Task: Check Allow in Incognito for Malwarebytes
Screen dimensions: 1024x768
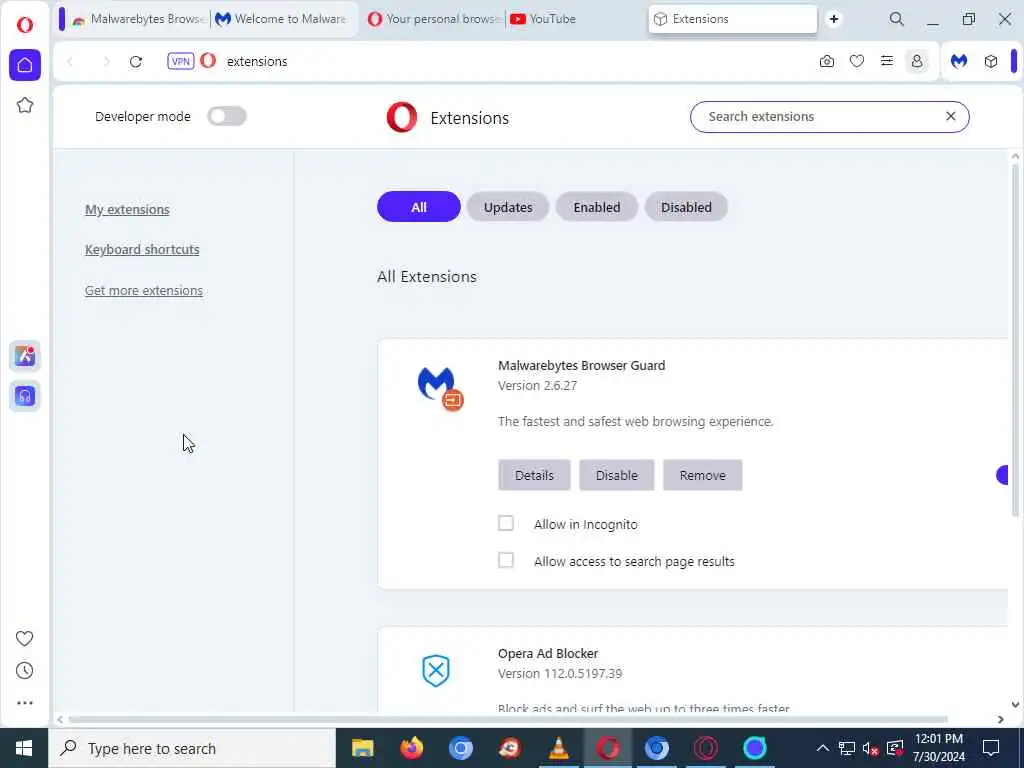Action: (505, 523)
